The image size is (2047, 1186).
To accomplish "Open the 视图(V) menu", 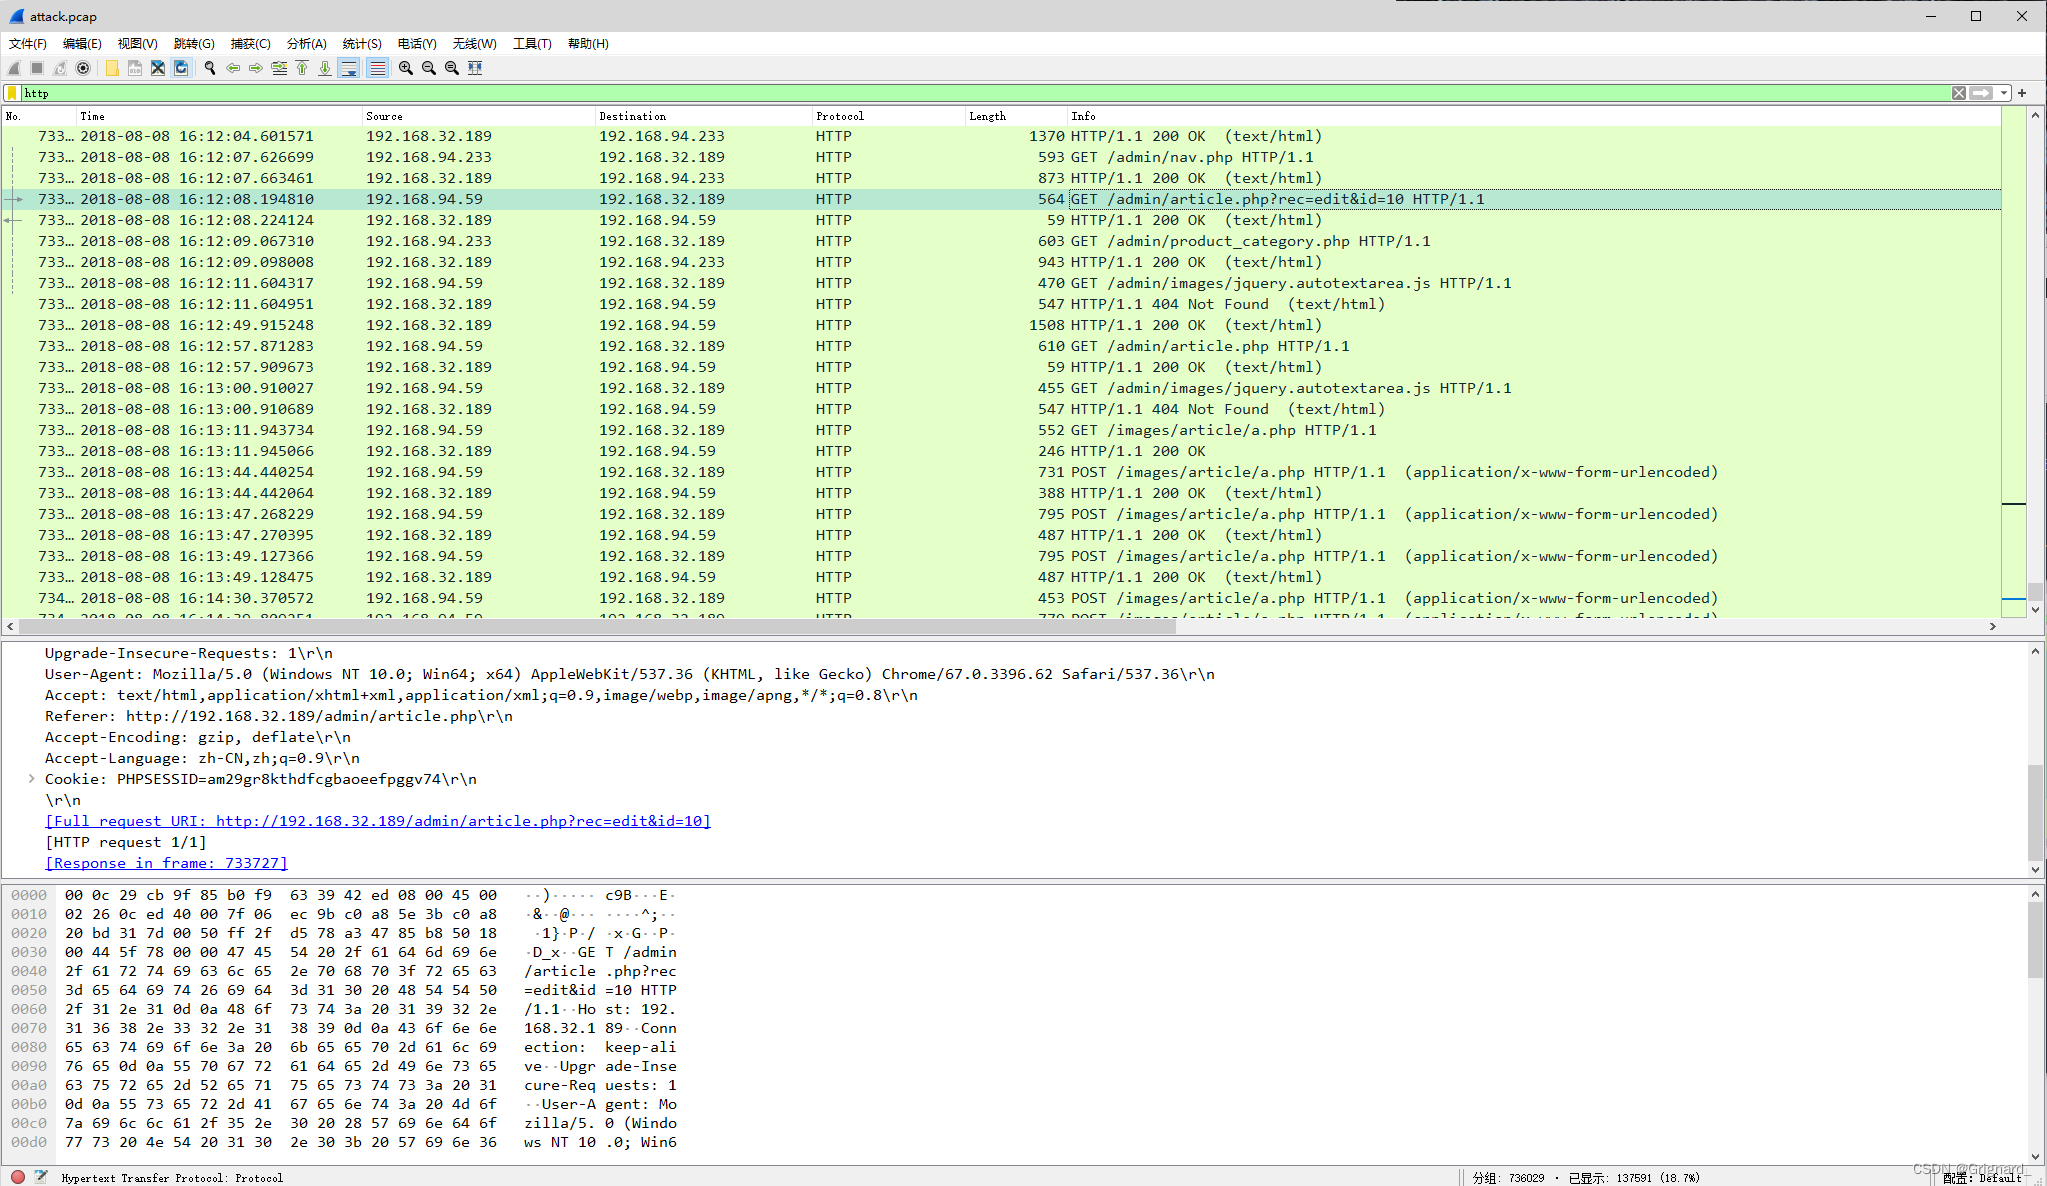I will click(x=138, y=44).
